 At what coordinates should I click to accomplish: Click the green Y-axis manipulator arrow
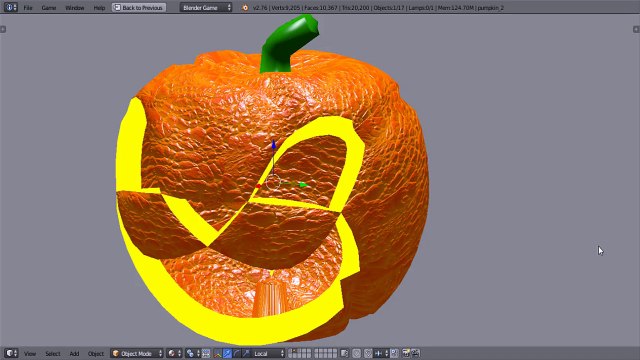point(303,185)
